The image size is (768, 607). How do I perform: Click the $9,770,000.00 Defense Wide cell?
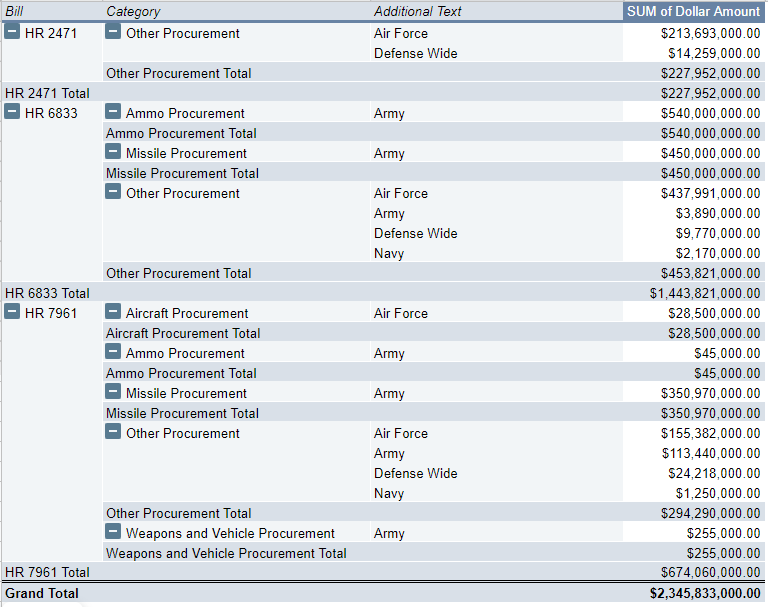click(694, 233)
